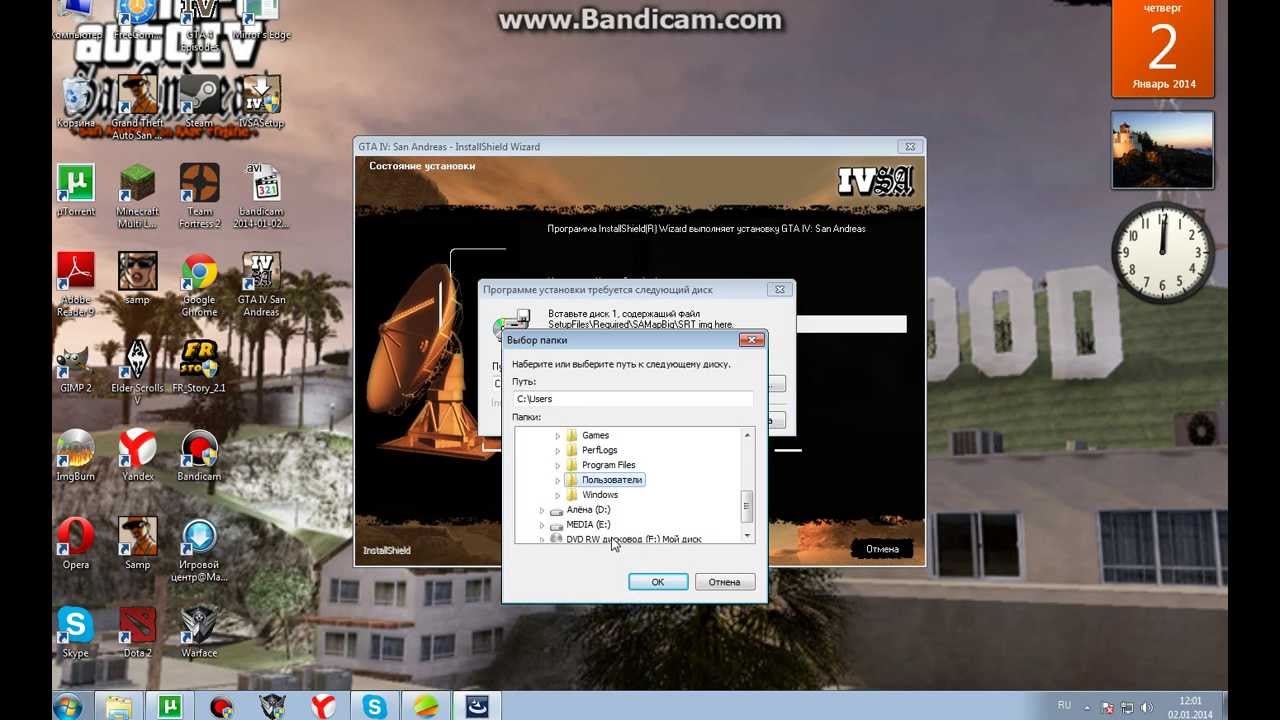Open the lowercase samp desktop shortcut
This screenshot has width=1280, height=720.
pyautogui.click(x=138, y=278)
